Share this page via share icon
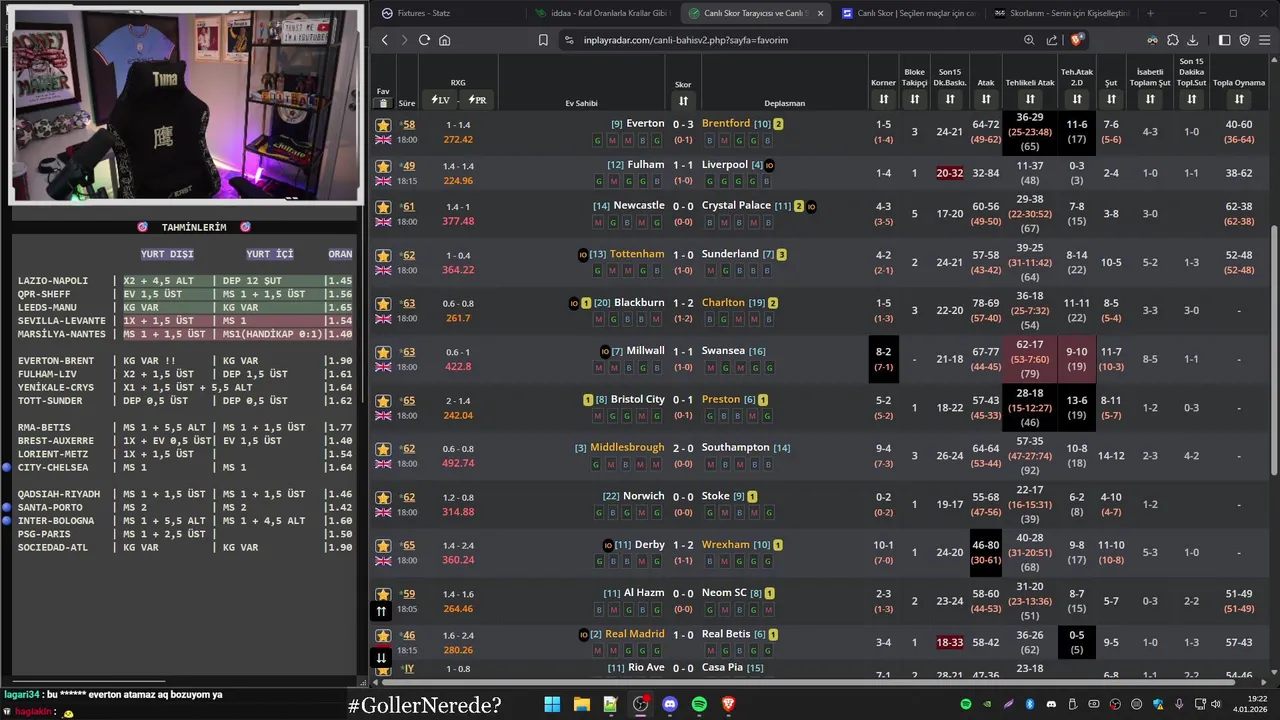Image resolution: width=1280 pixels, height=720 pixels. pos(1052,40)
